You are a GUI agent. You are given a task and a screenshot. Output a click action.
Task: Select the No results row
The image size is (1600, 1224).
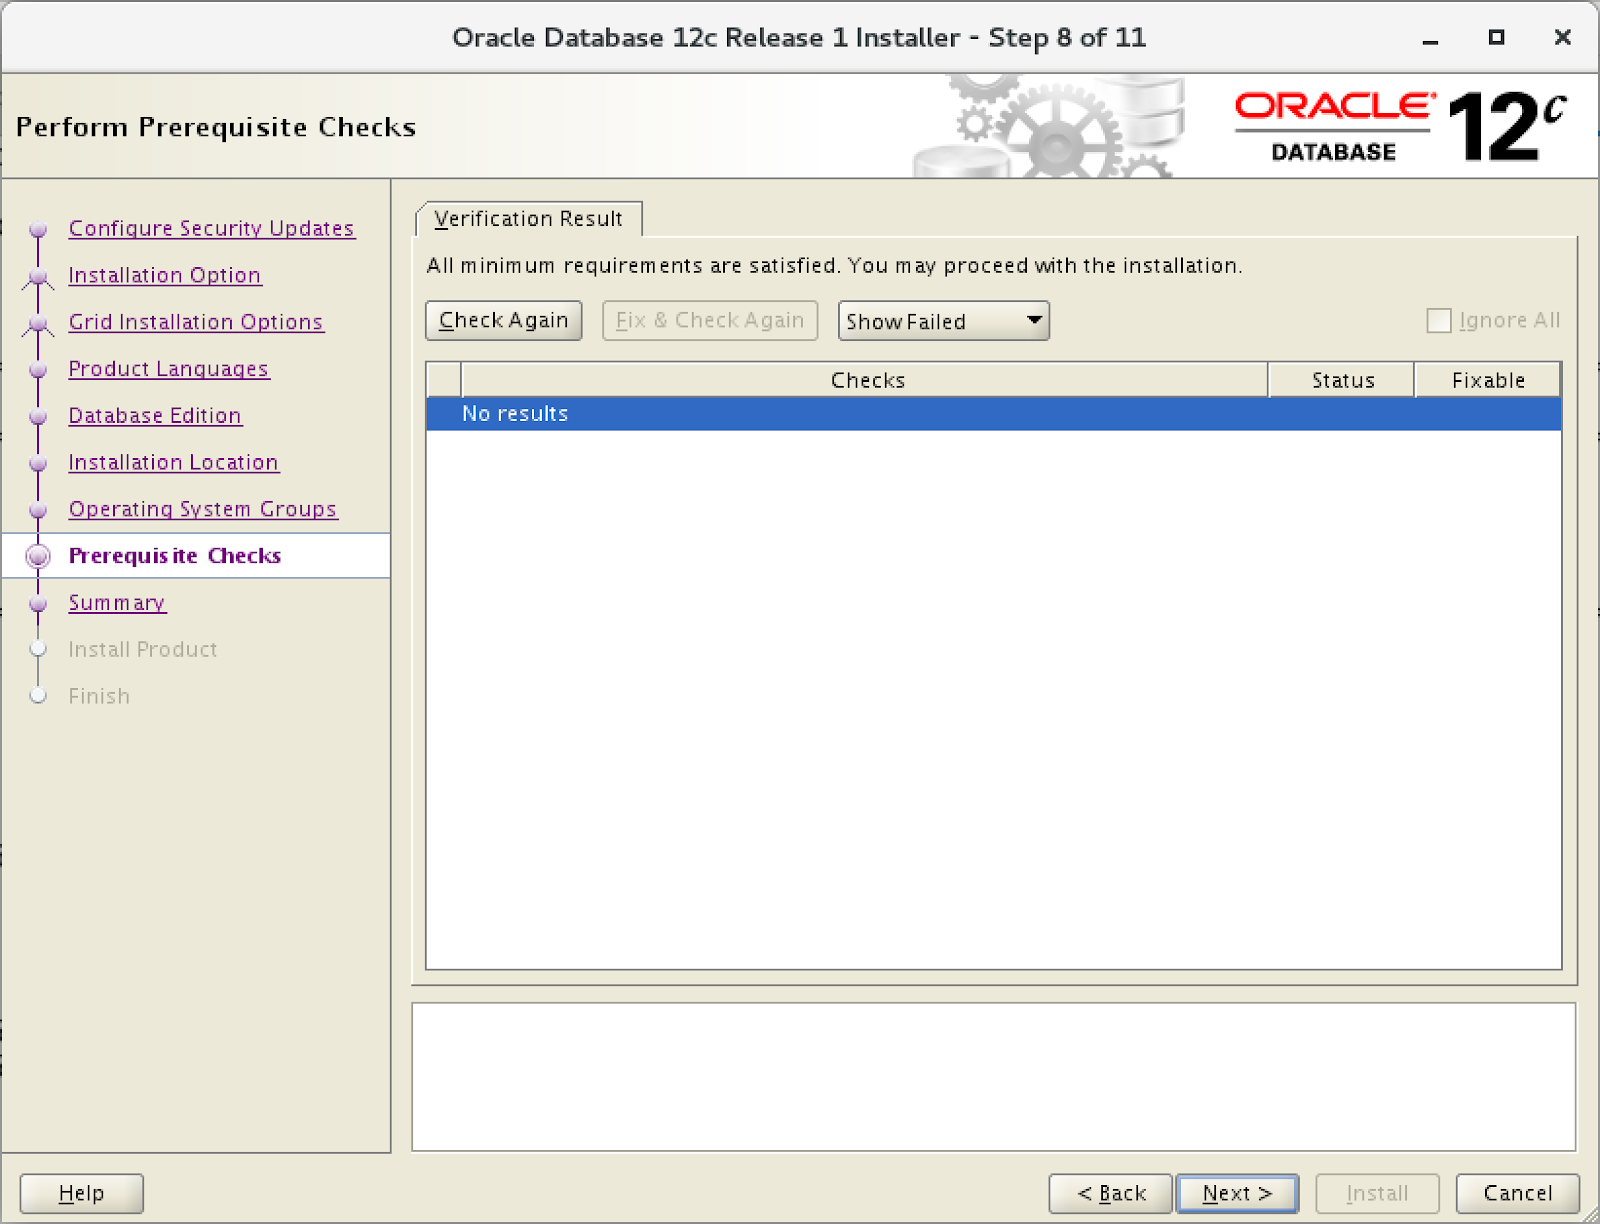pyautogui.click(x=992, y=414)
